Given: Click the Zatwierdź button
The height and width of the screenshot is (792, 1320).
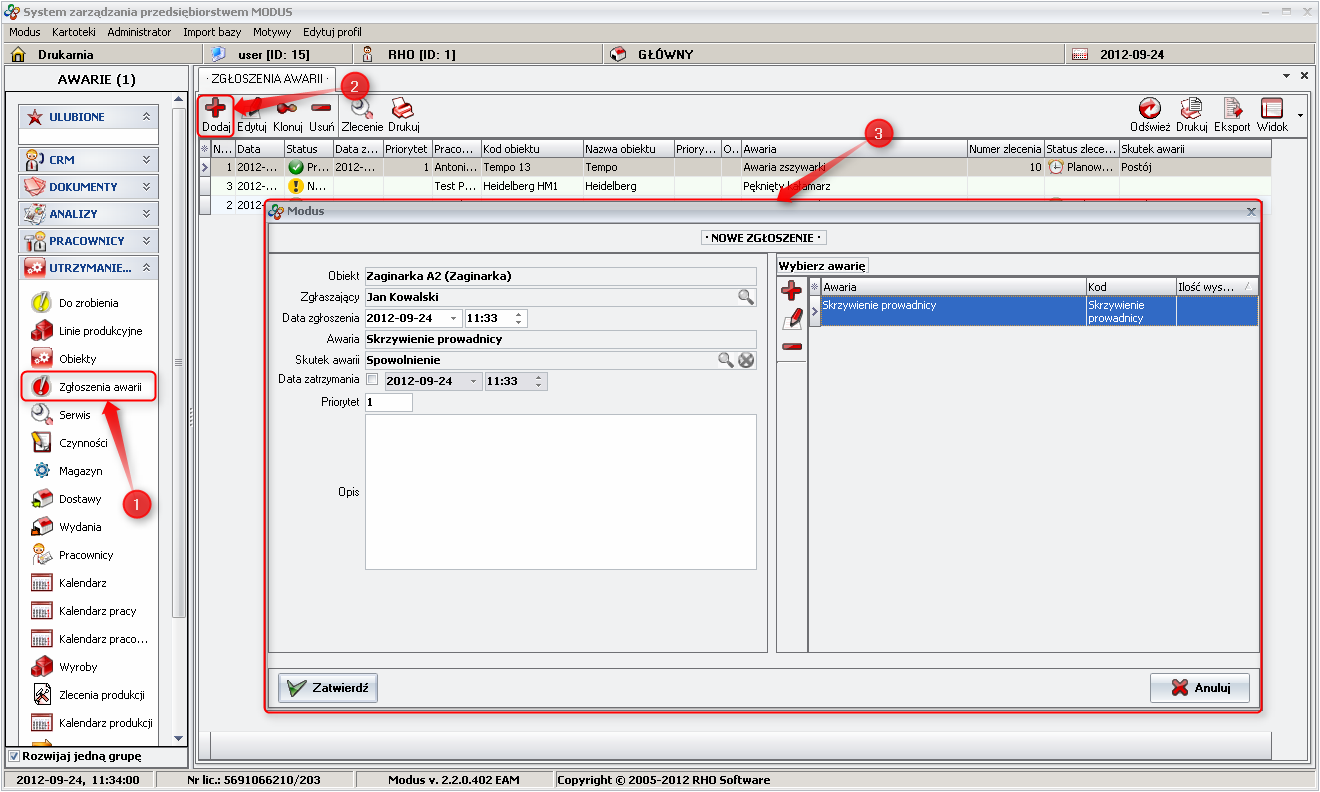Looking at the screenshot, I should pos(328,688).
